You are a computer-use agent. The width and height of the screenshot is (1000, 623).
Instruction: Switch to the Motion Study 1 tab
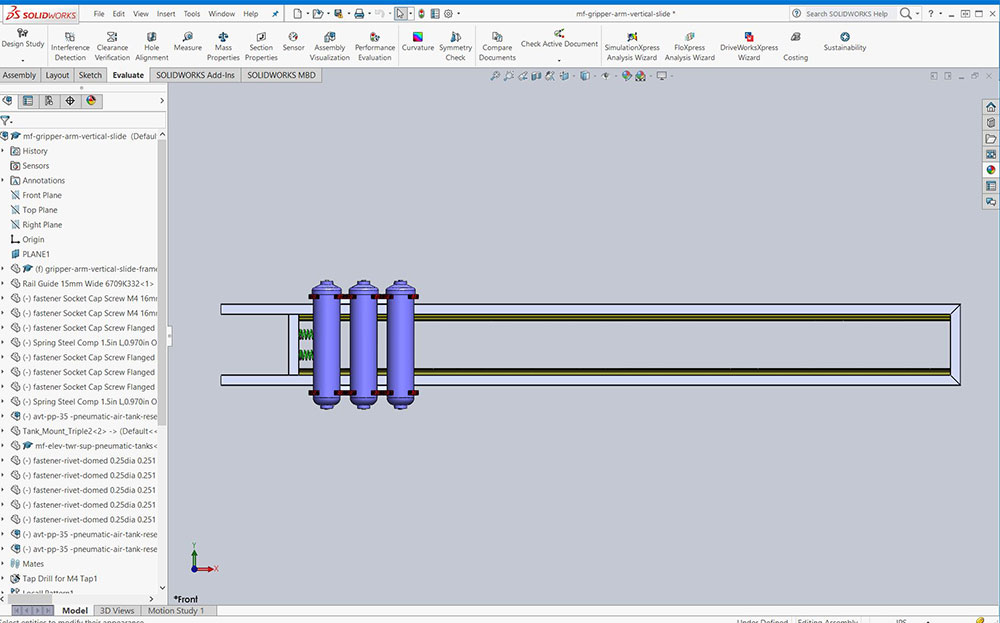(x=176, y=610)
